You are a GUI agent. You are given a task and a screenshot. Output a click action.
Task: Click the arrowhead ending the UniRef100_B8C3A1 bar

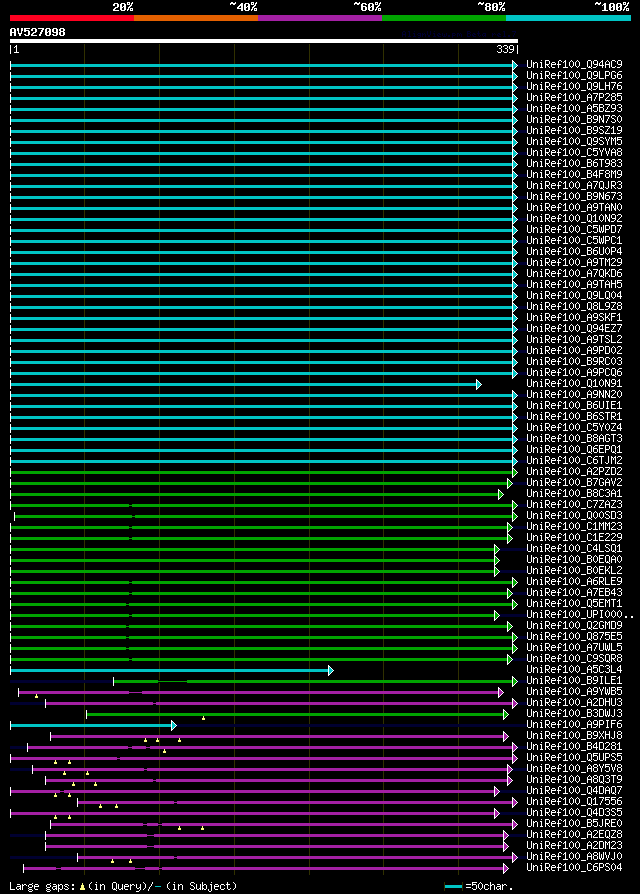[501, 494]
